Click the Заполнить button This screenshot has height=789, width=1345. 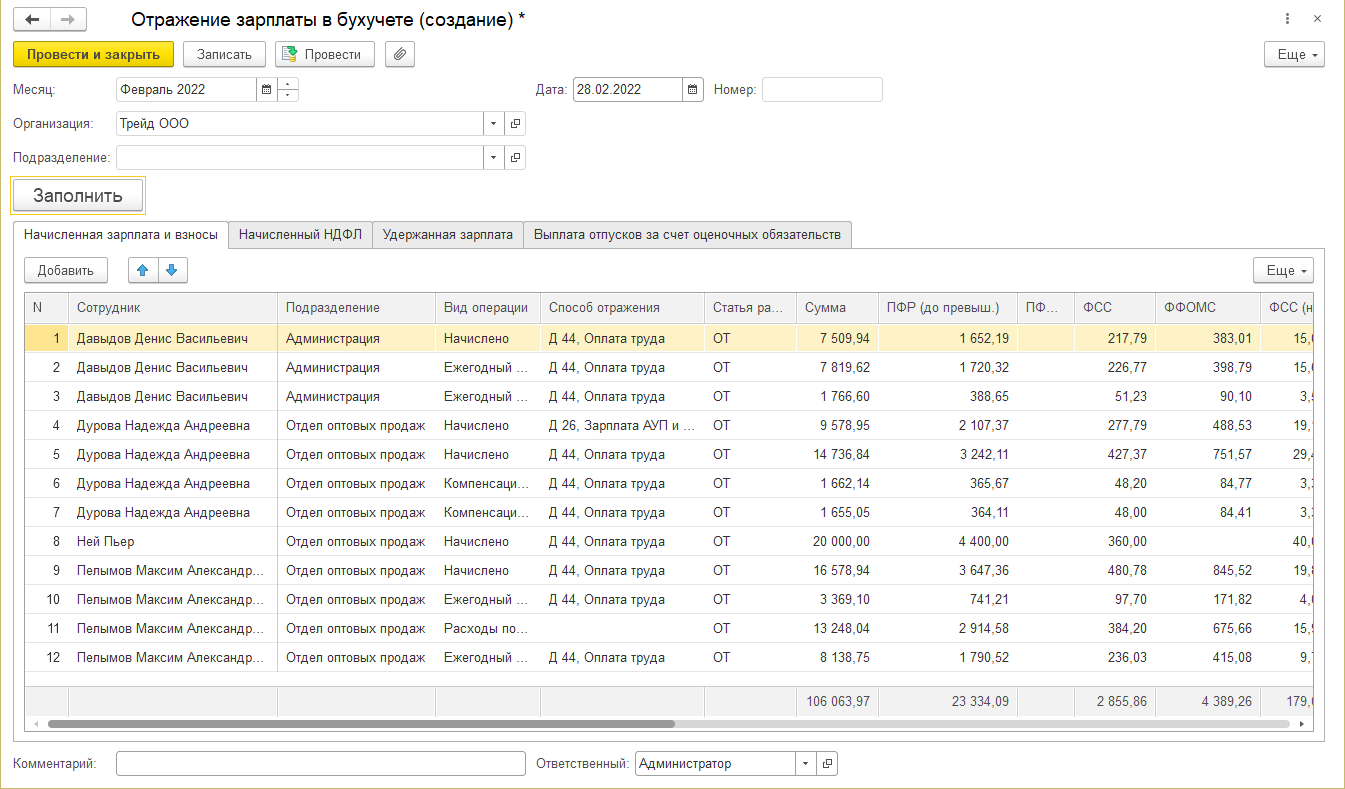click(x=78, y=196)
